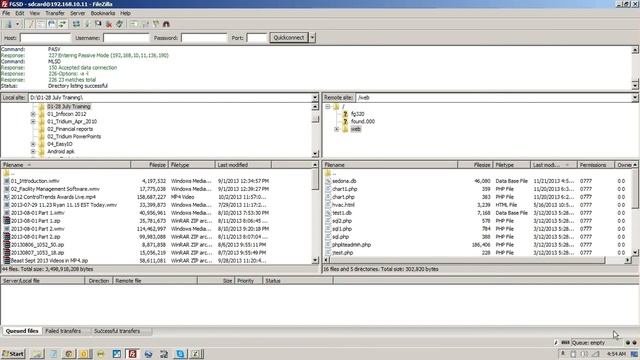Click the Password input field

(204, 38)
